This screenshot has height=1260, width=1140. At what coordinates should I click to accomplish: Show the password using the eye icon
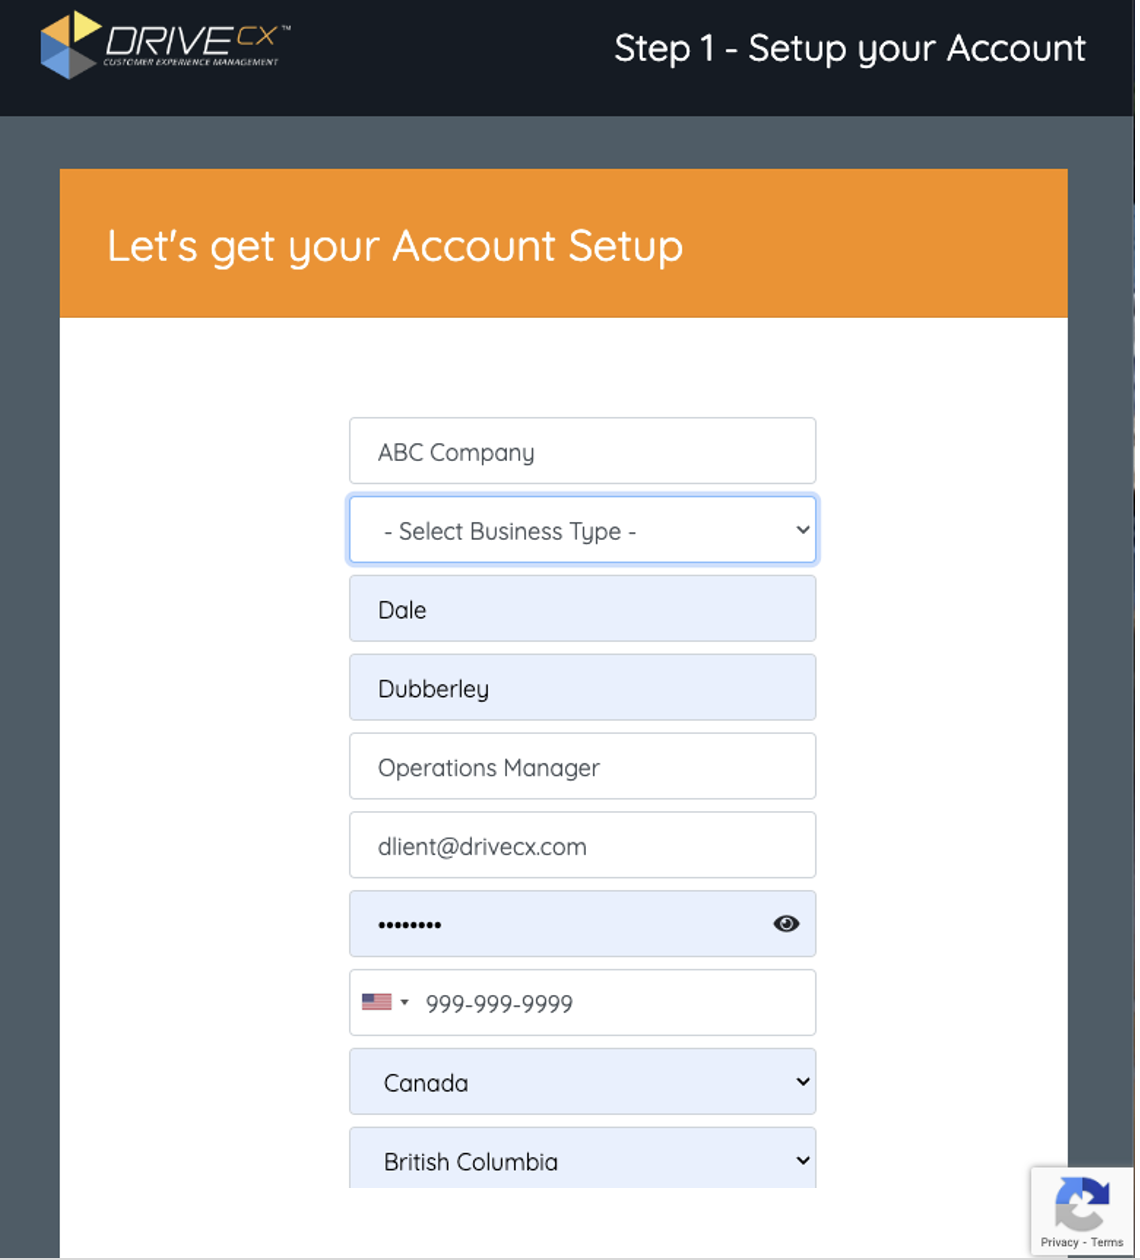[786, 924]
